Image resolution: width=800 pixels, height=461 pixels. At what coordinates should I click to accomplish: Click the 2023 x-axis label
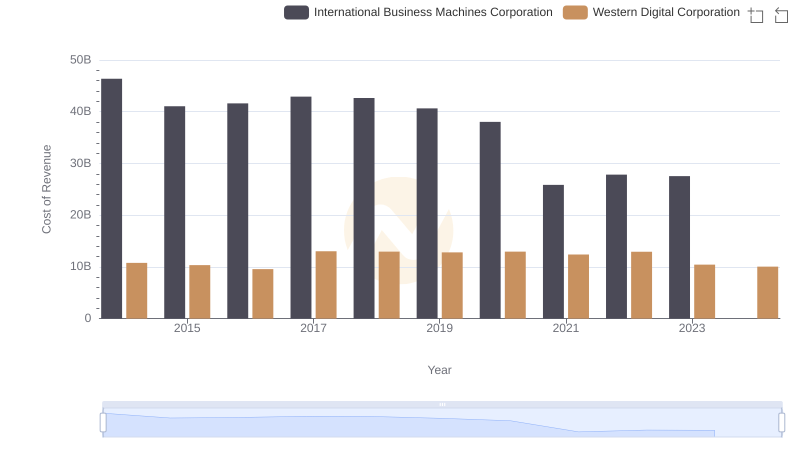[692, 328]
